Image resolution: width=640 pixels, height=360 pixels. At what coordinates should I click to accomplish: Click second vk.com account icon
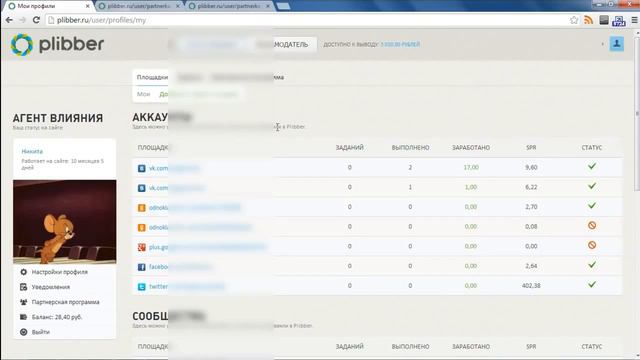click(142, 188)
